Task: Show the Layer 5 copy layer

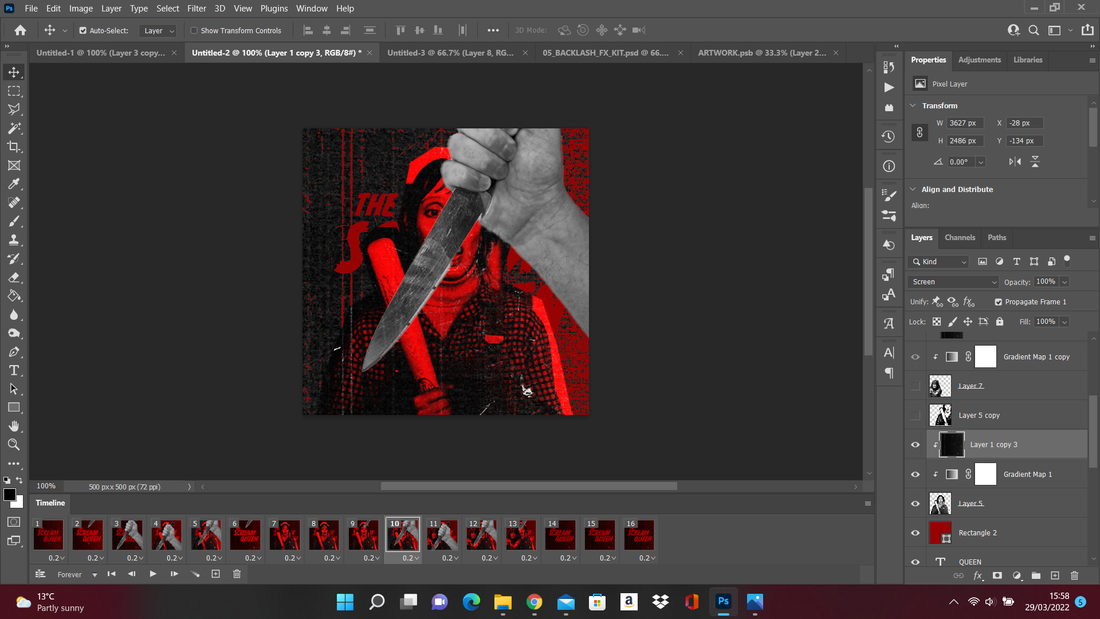Action: click(915, 415)
